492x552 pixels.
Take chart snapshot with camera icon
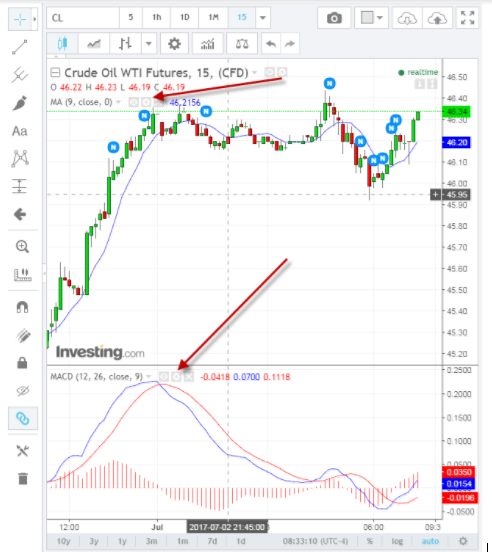coord(334,18)
